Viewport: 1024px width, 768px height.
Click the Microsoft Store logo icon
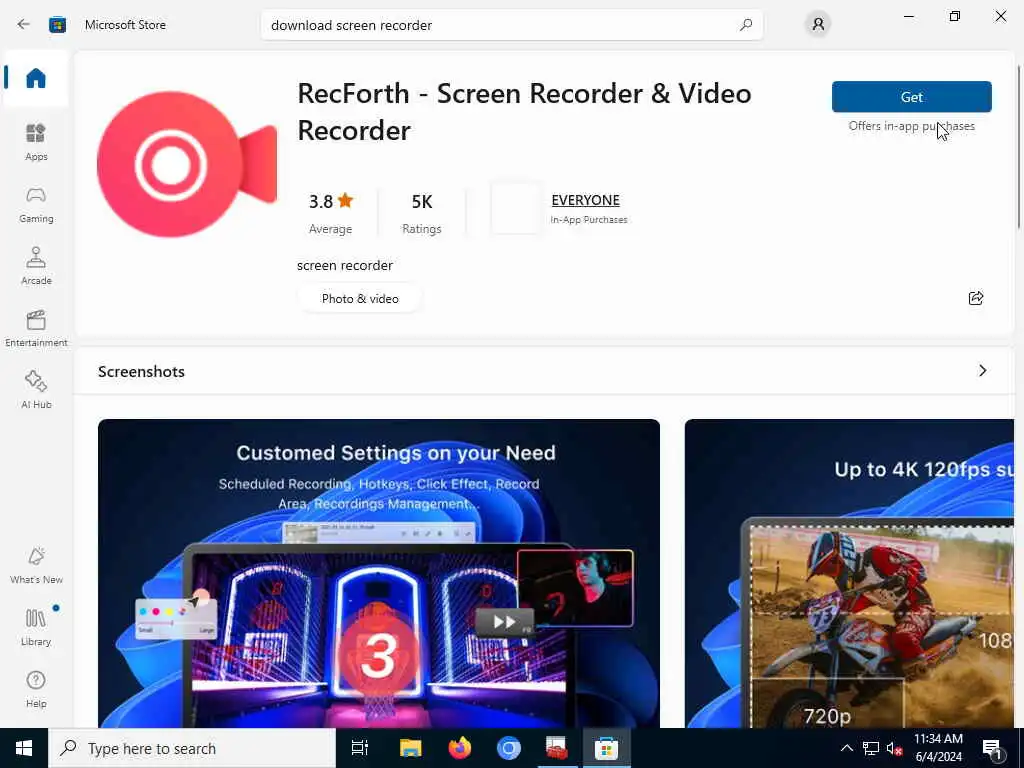57,25
